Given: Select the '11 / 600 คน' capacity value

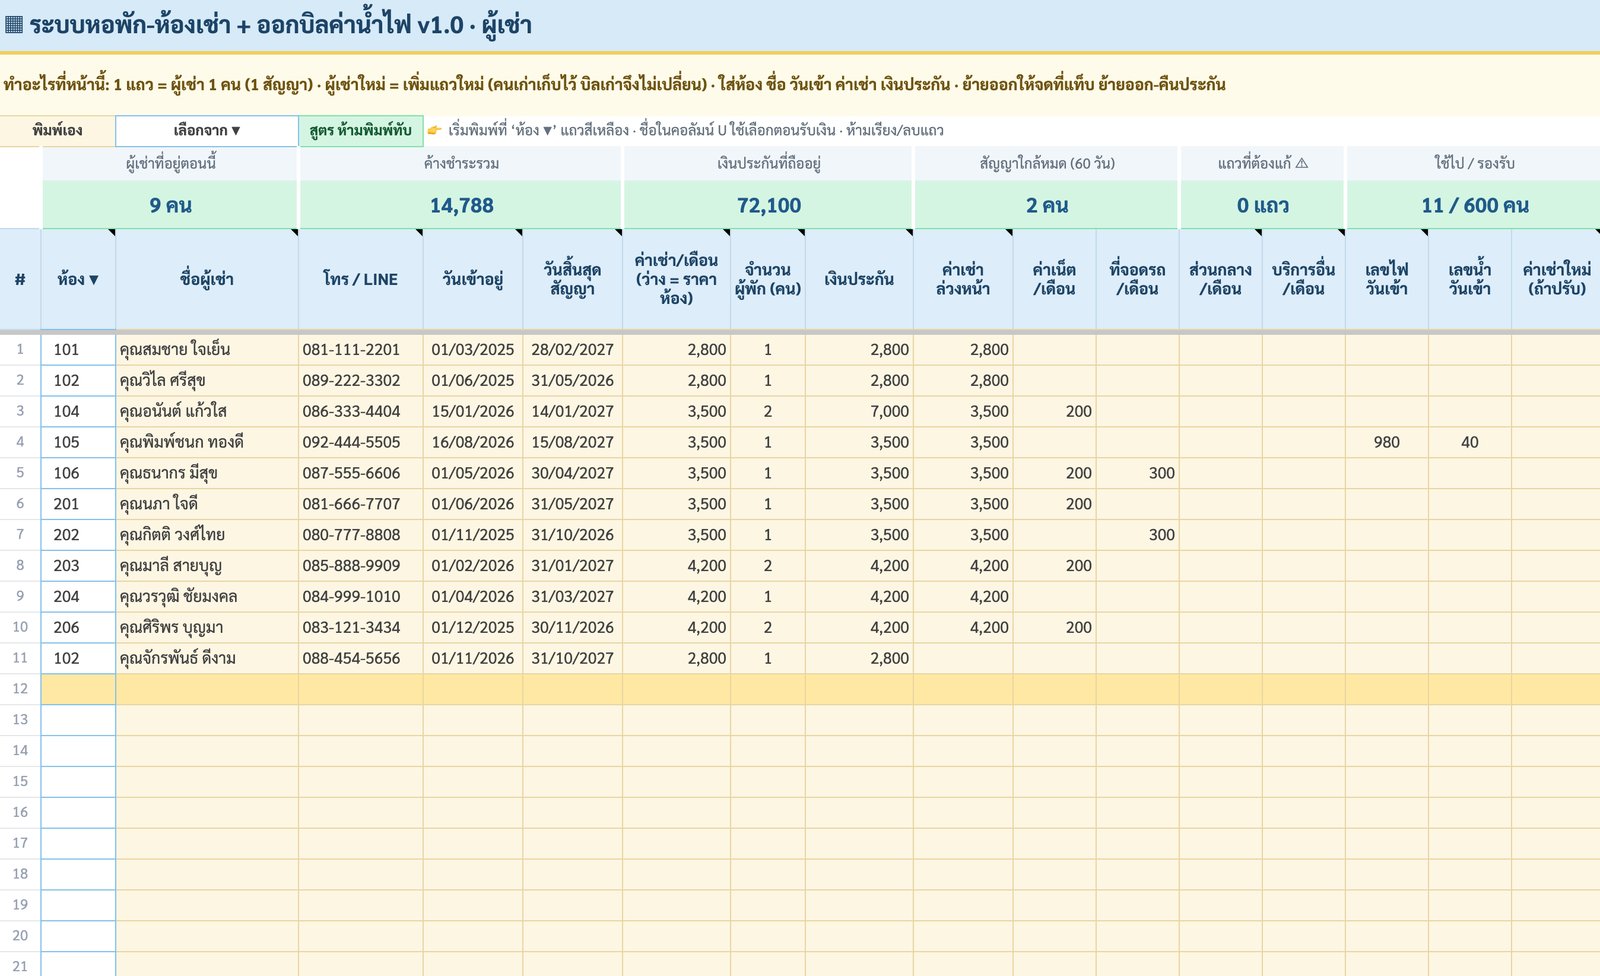Looking at the screenshot, I should [1474, 206].
